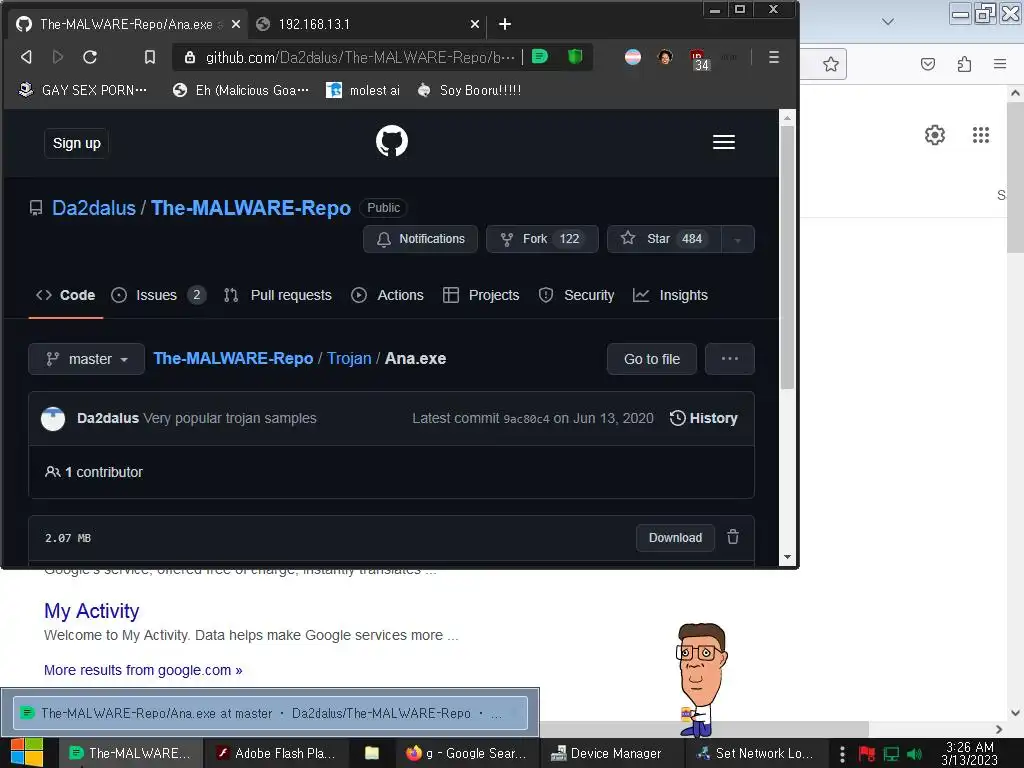Fork the repository with Fork 122 button
Image resolution: width=1024 pixels, height=768 pixels.
[x=542, y=239]
